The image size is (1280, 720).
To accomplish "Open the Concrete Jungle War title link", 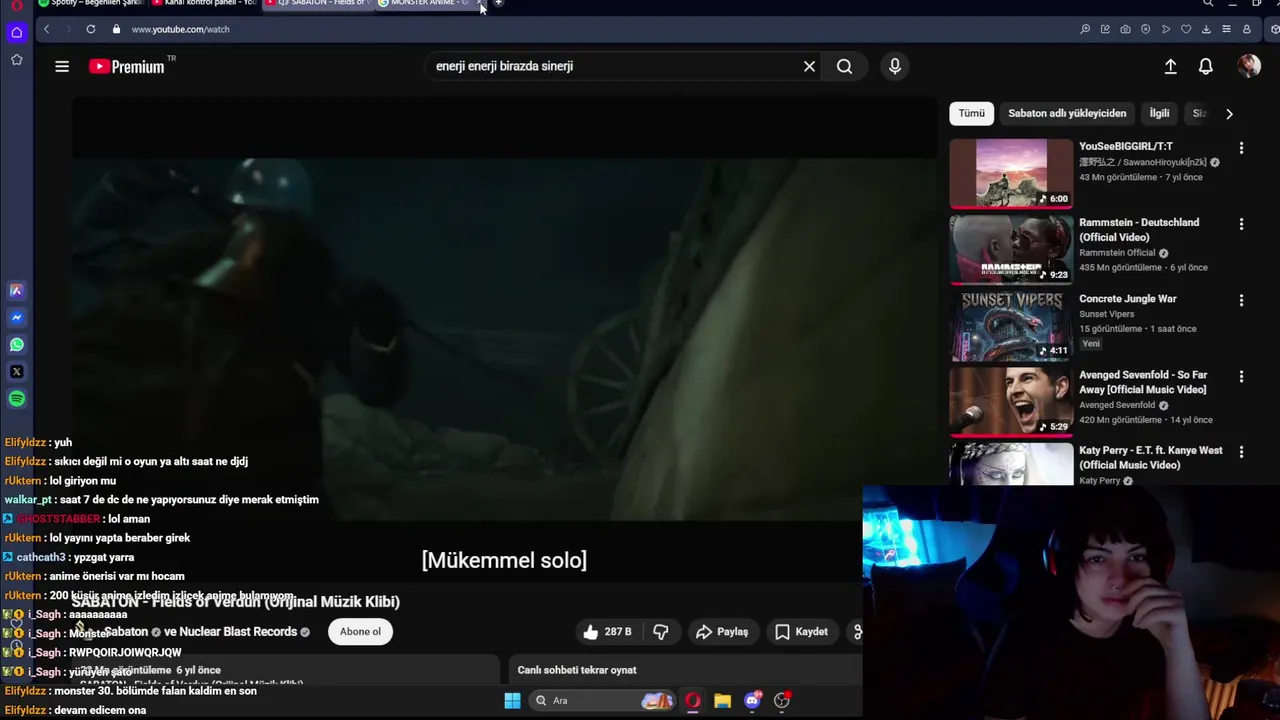I will coord(1128,299).
